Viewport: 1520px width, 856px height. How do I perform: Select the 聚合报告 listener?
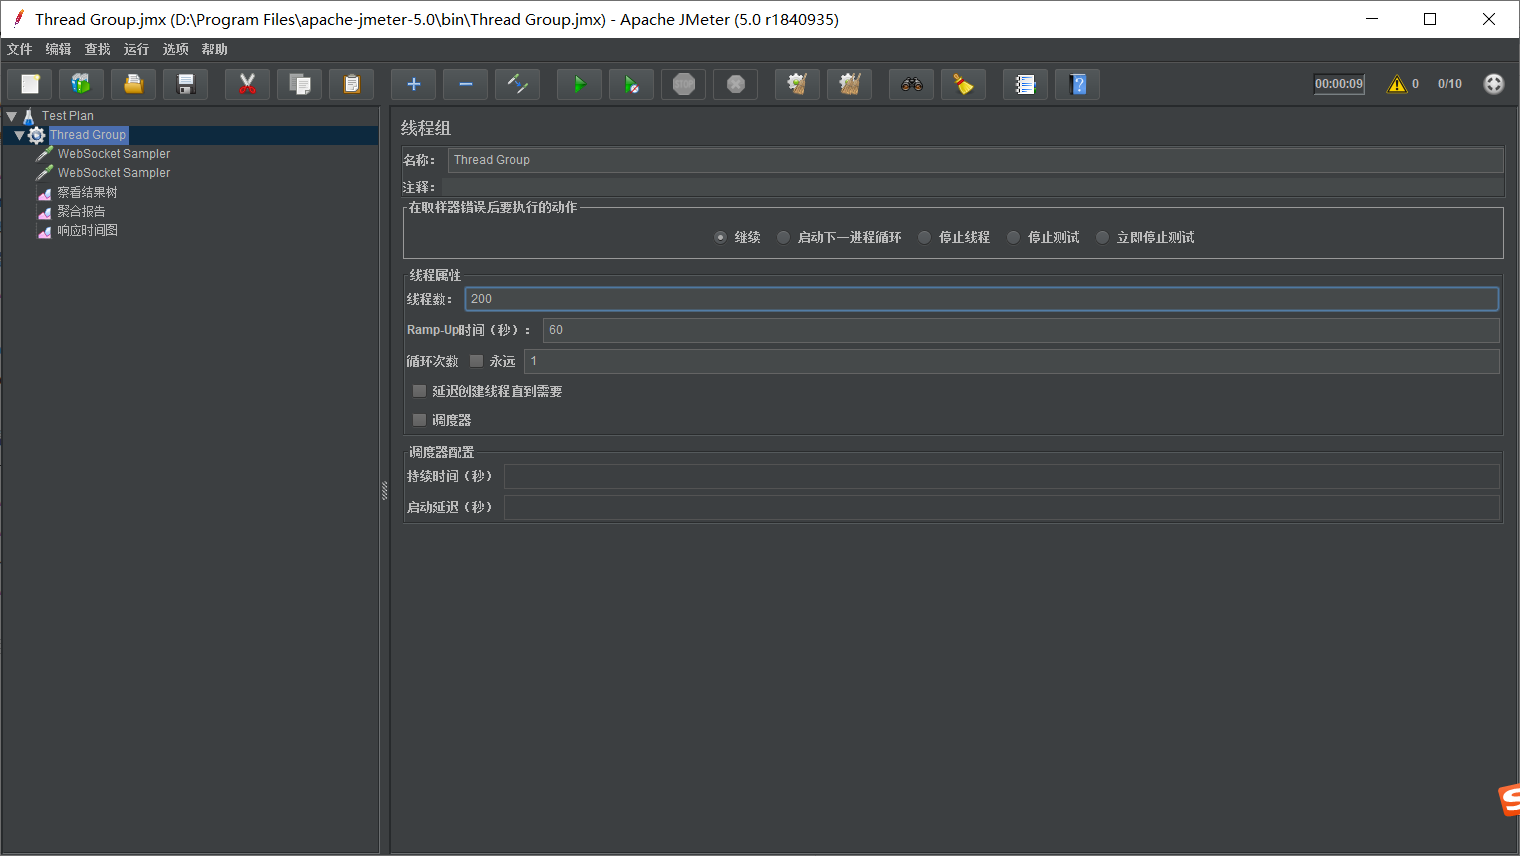coord(81,211)
